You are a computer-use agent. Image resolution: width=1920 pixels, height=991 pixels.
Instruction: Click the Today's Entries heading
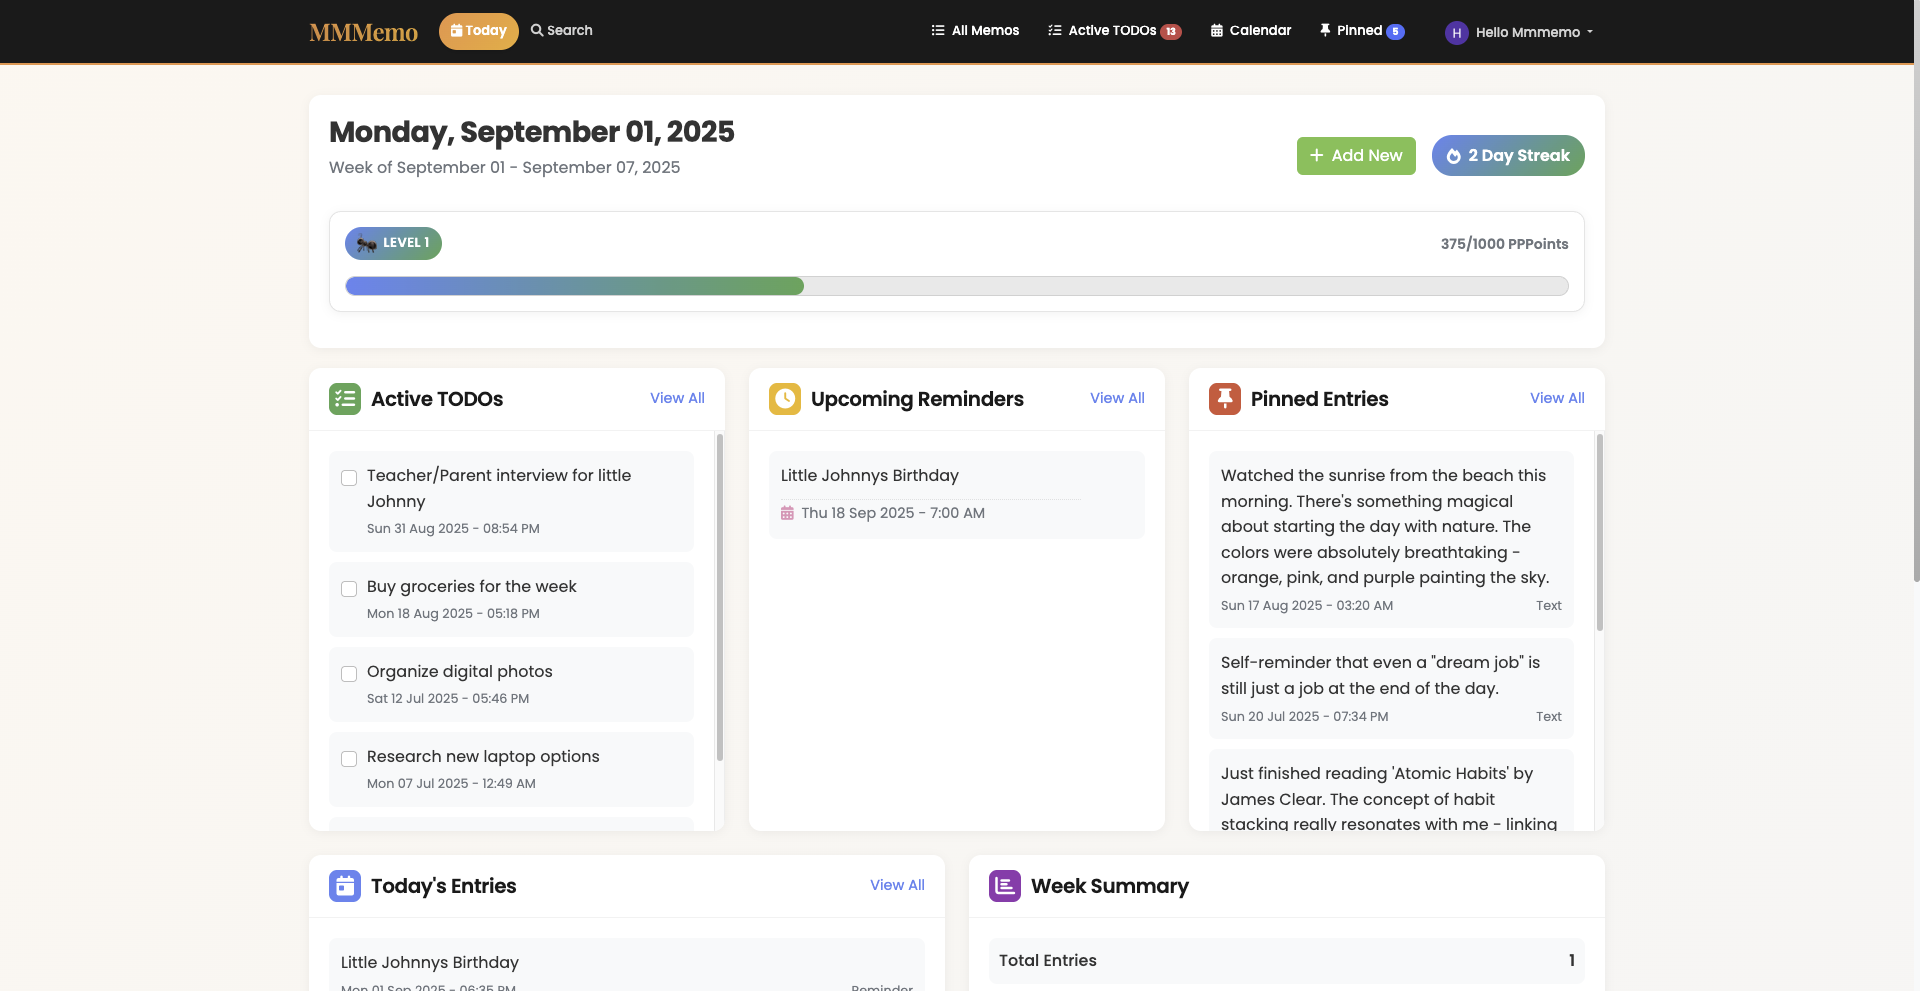pos(444,886)
